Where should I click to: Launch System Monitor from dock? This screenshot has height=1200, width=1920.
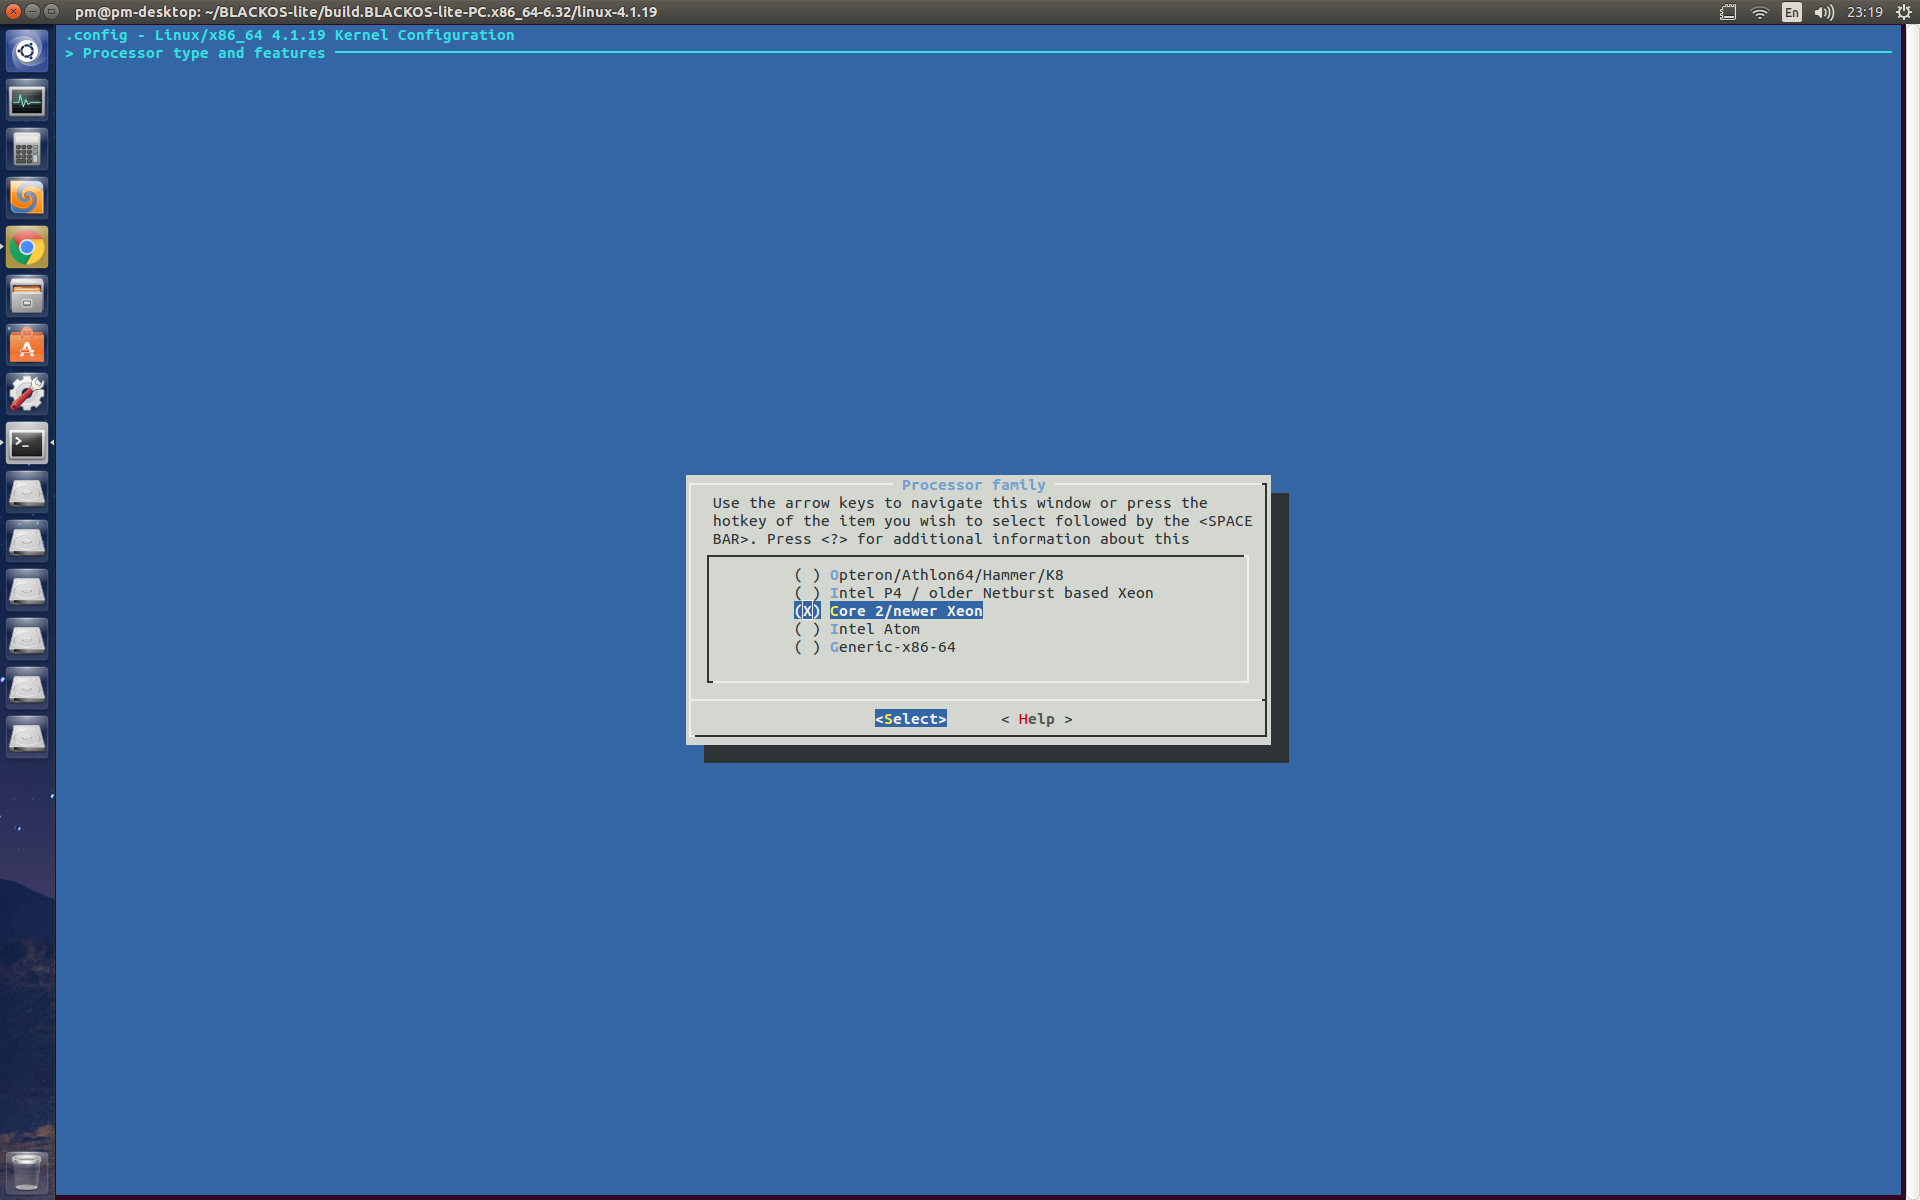[x=27, y=100]
